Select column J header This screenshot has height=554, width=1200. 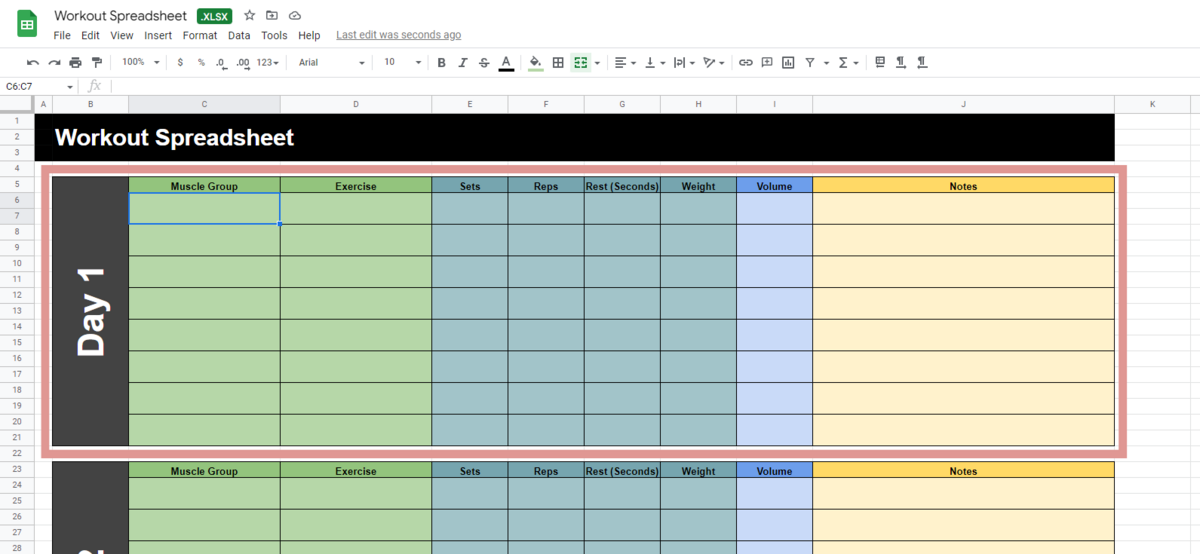tap(963, 104)
